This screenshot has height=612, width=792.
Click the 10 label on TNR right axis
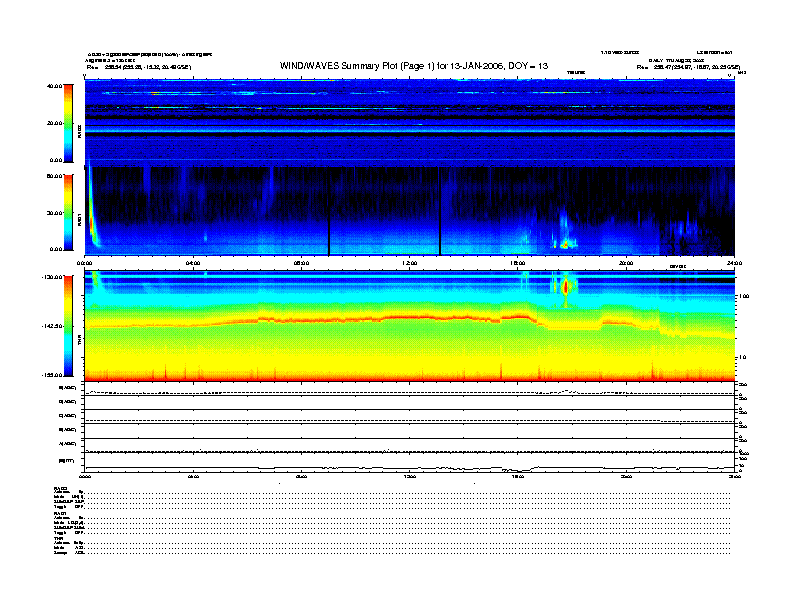coord(741,358)
